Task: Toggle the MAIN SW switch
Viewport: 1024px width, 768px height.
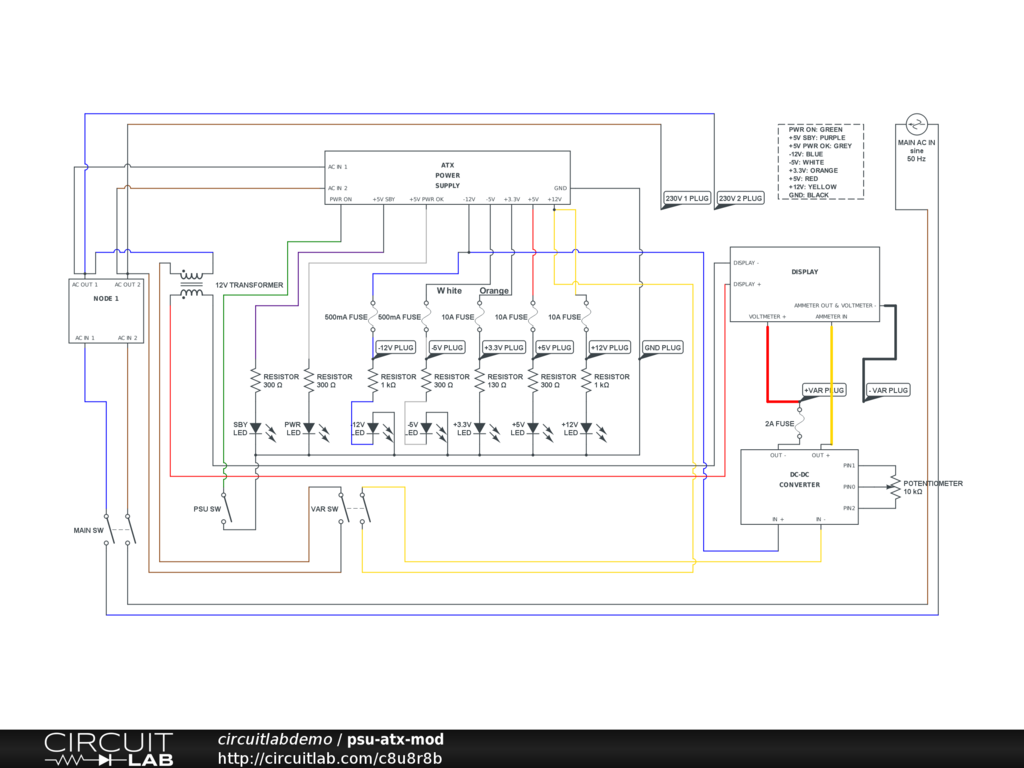Action: pos(119,530)
